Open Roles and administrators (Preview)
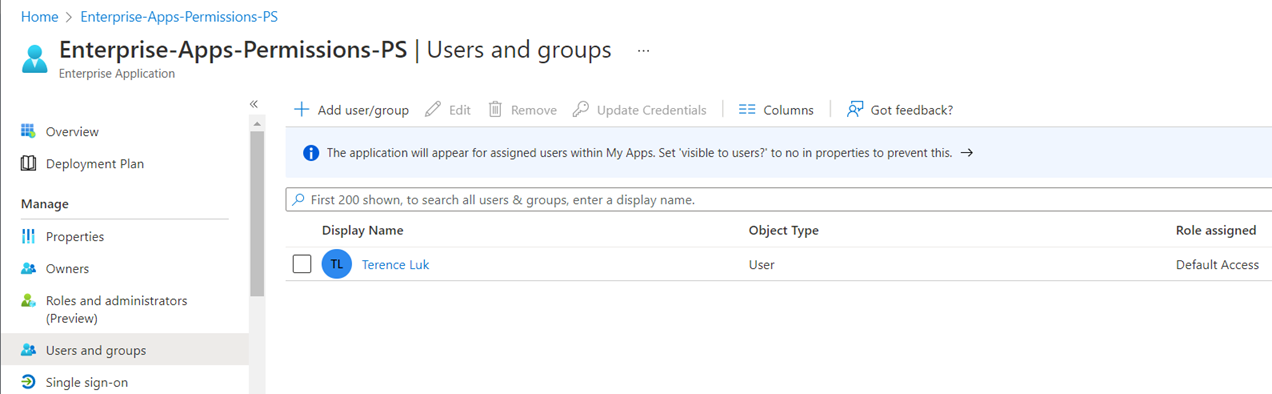 [116, 309]
